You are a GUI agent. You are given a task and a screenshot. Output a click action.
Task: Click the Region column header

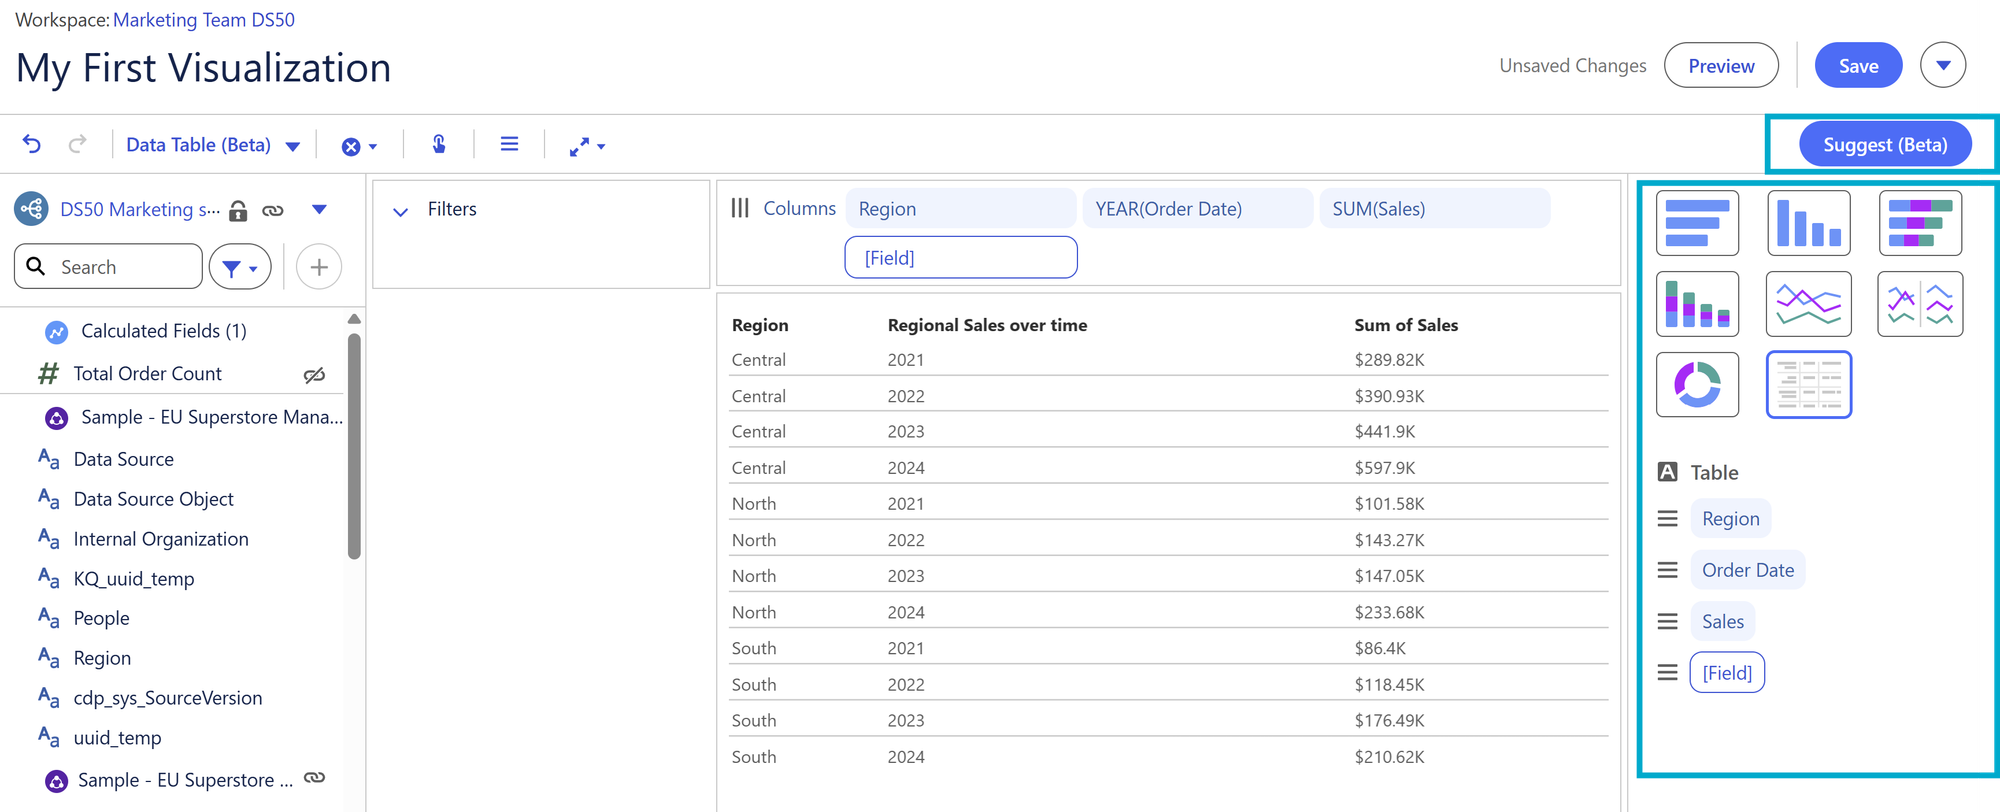[x=760, y=325]
